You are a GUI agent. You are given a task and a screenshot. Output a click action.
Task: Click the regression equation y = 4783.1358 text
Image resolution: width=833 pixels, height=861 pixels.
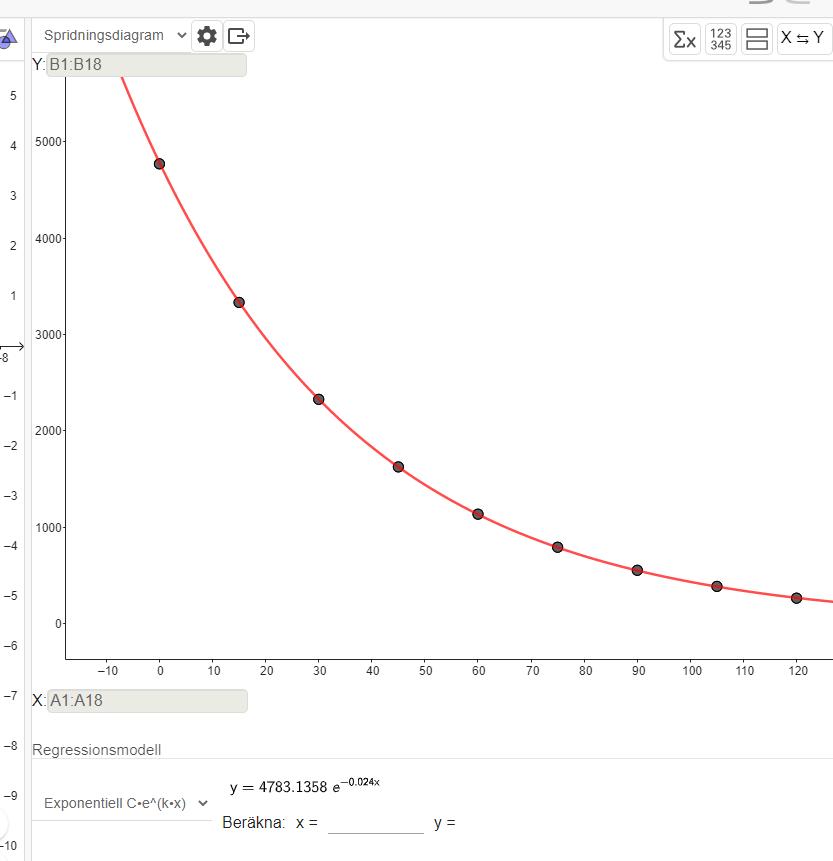tap(304, 786)
